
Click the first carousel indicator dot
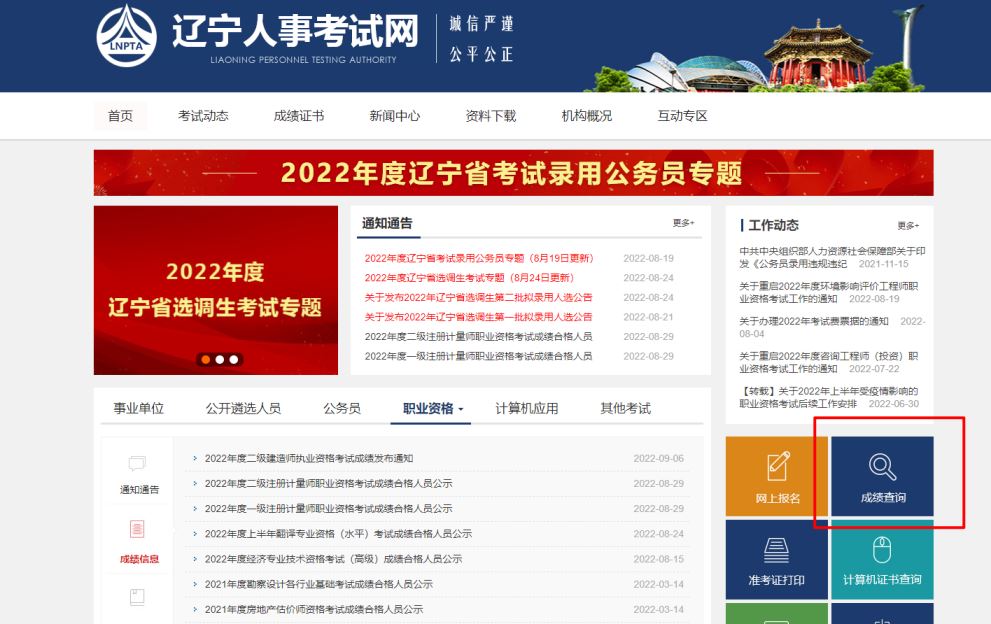(x=205, y=359)
